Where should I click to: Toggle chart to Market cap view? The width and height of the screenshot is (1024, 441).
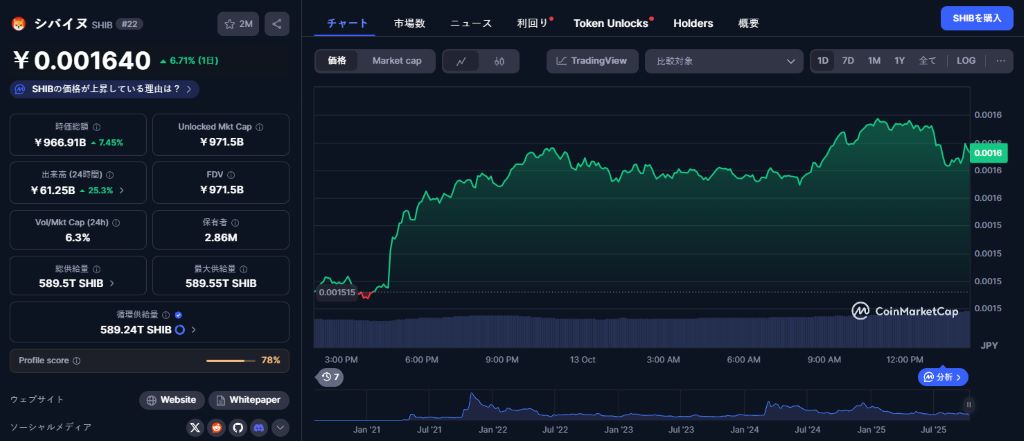[x=396, y=61]
